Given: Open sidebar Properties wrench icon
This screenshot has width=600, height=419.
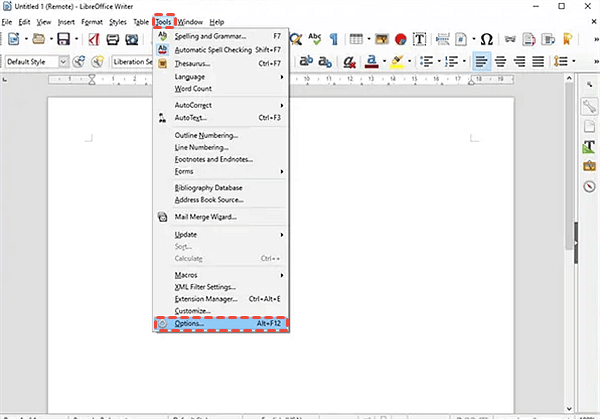Looking at the screenshot, I should [589, 106].
